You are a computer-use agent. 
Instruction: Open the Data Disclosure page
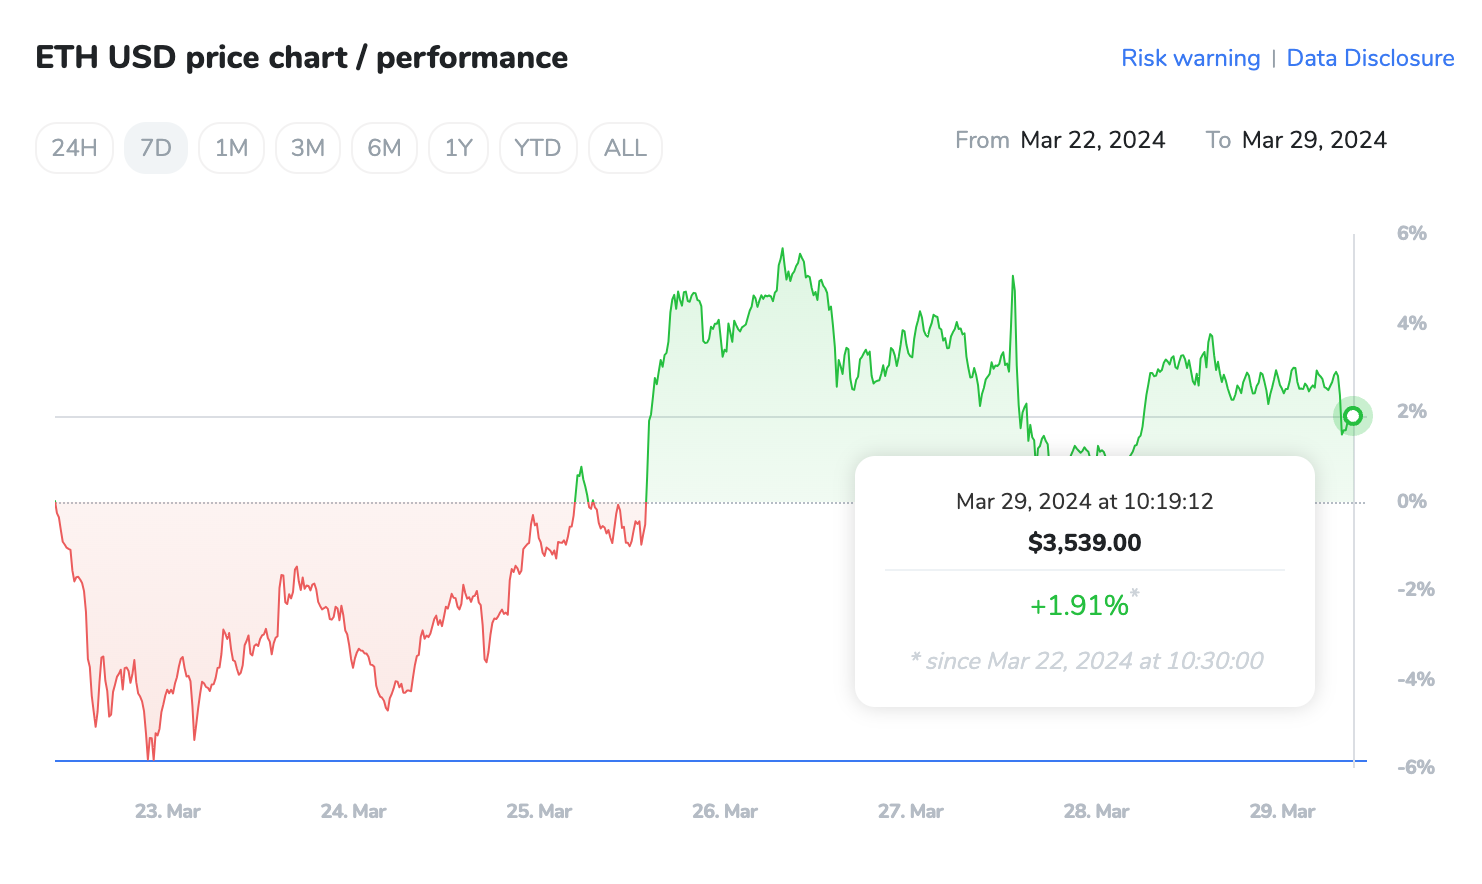pyautogui.click(x=1370, y=58)
